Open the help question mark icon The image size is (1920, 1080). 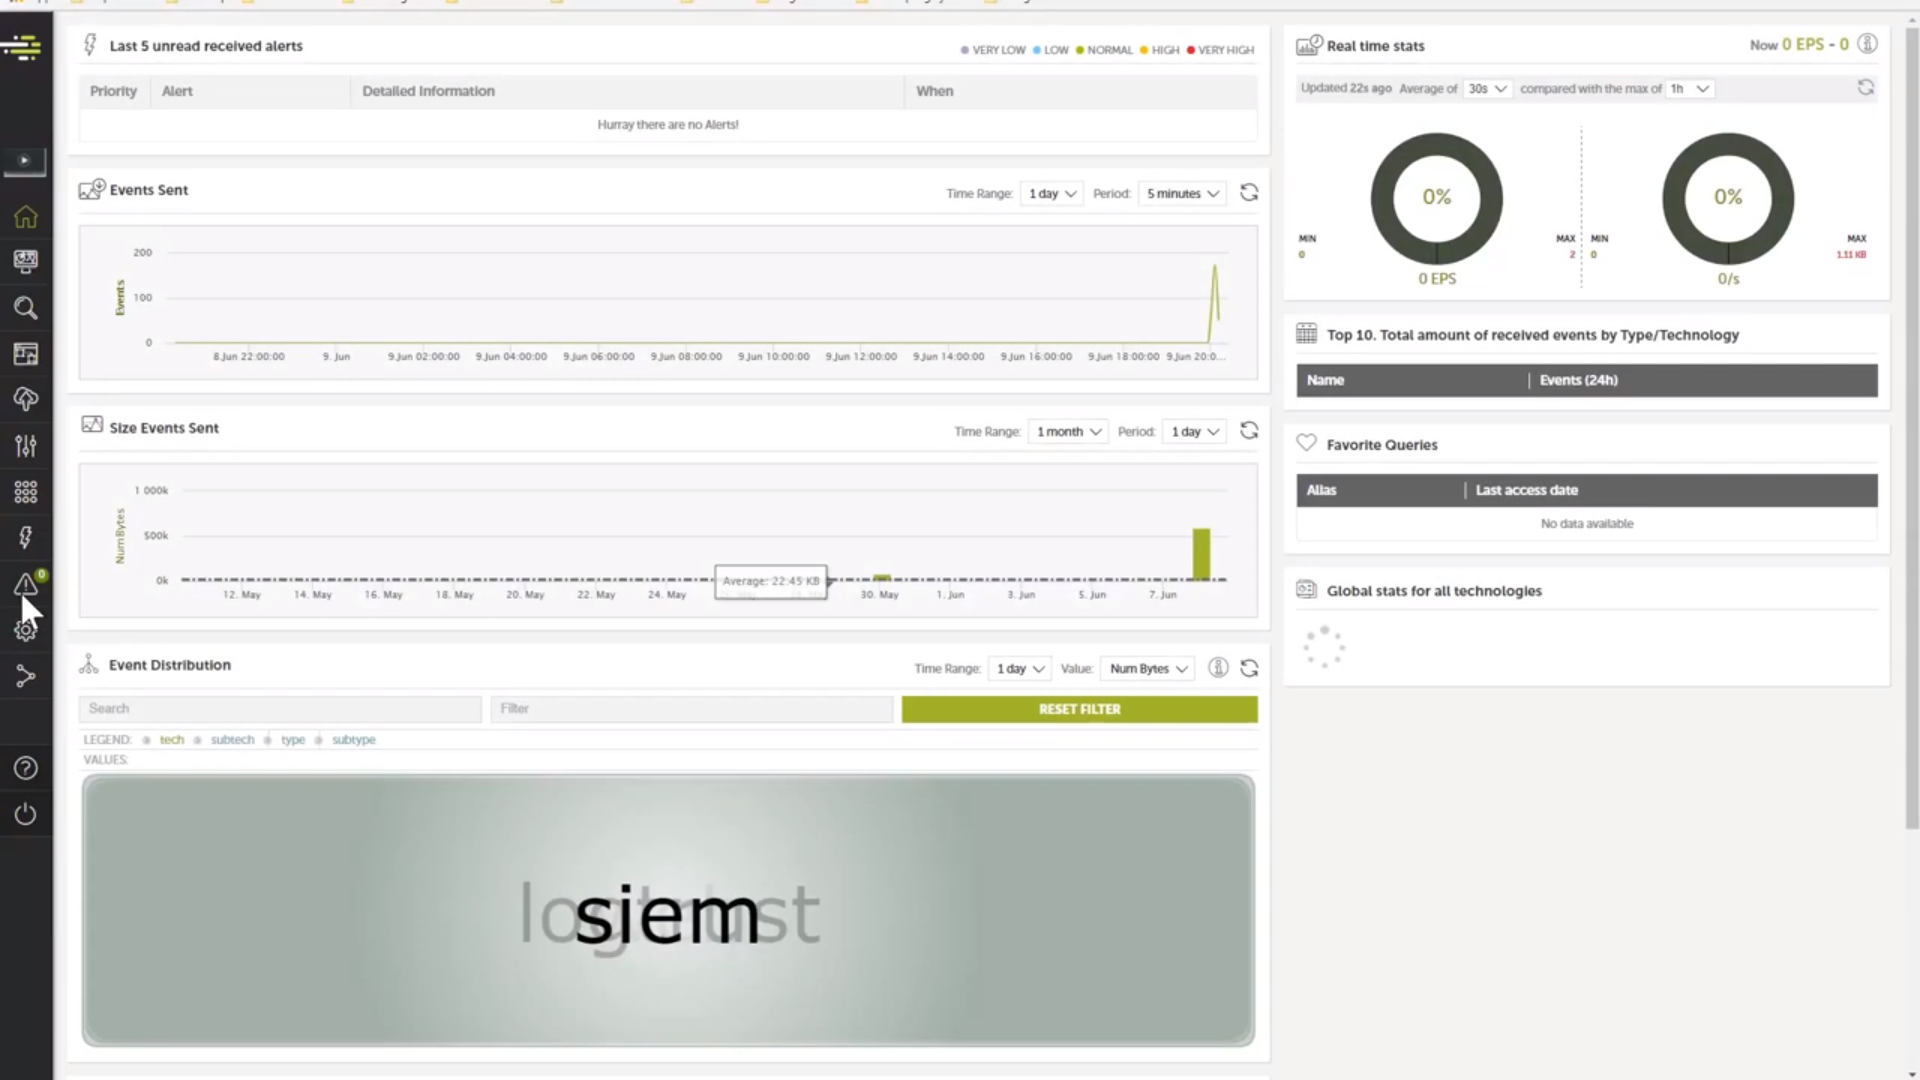(26, 768)
